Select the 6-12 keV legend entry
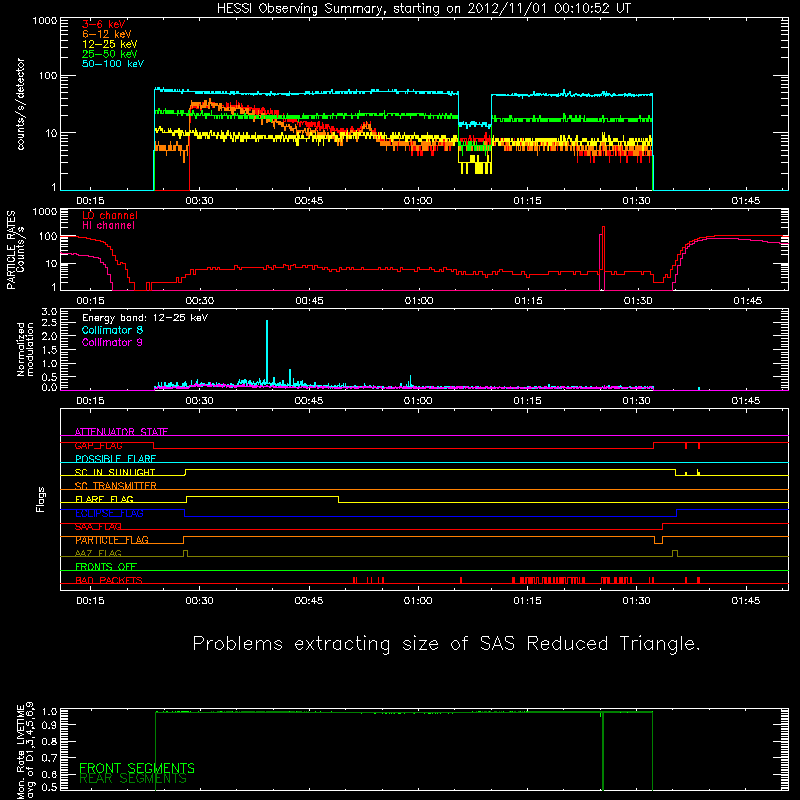Viewport: 800px width, 800px height. click(x=107, y=34)
